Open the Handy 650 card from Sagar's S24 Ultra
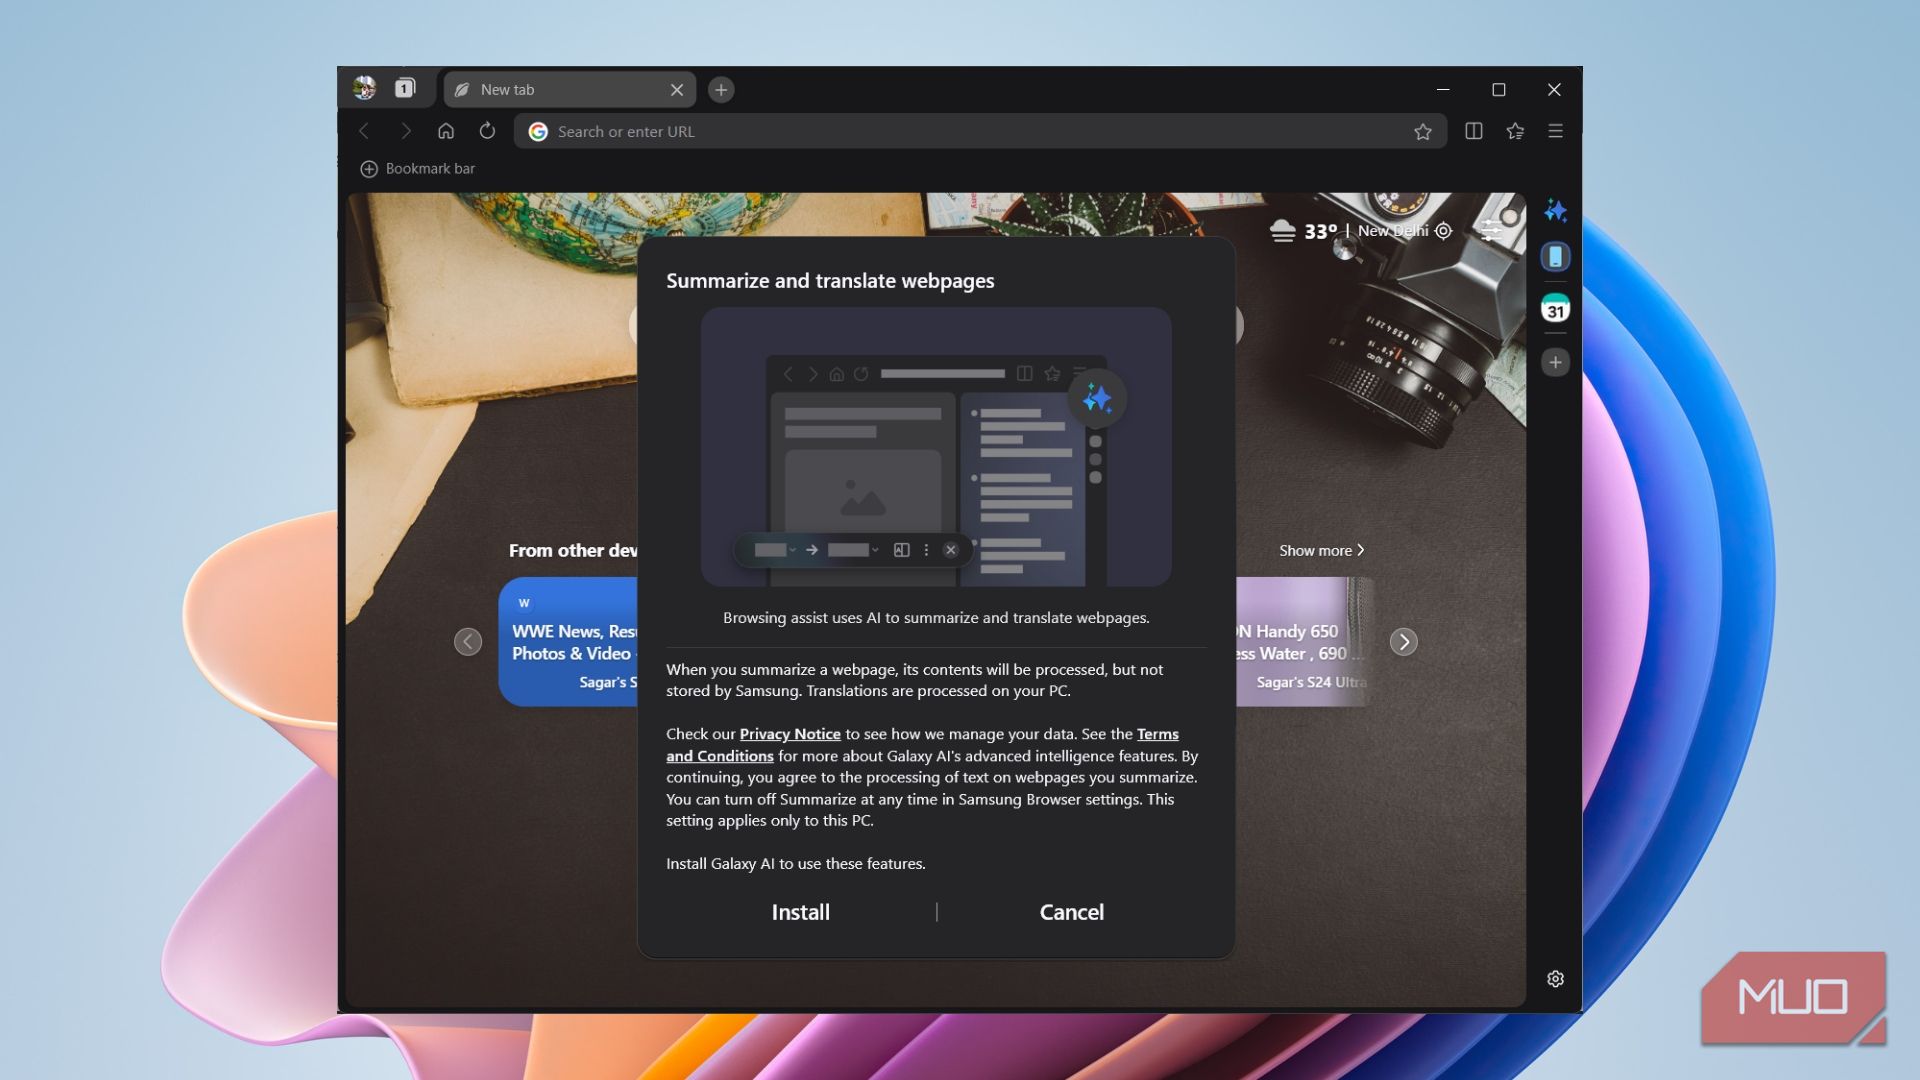 (1304, 642)
